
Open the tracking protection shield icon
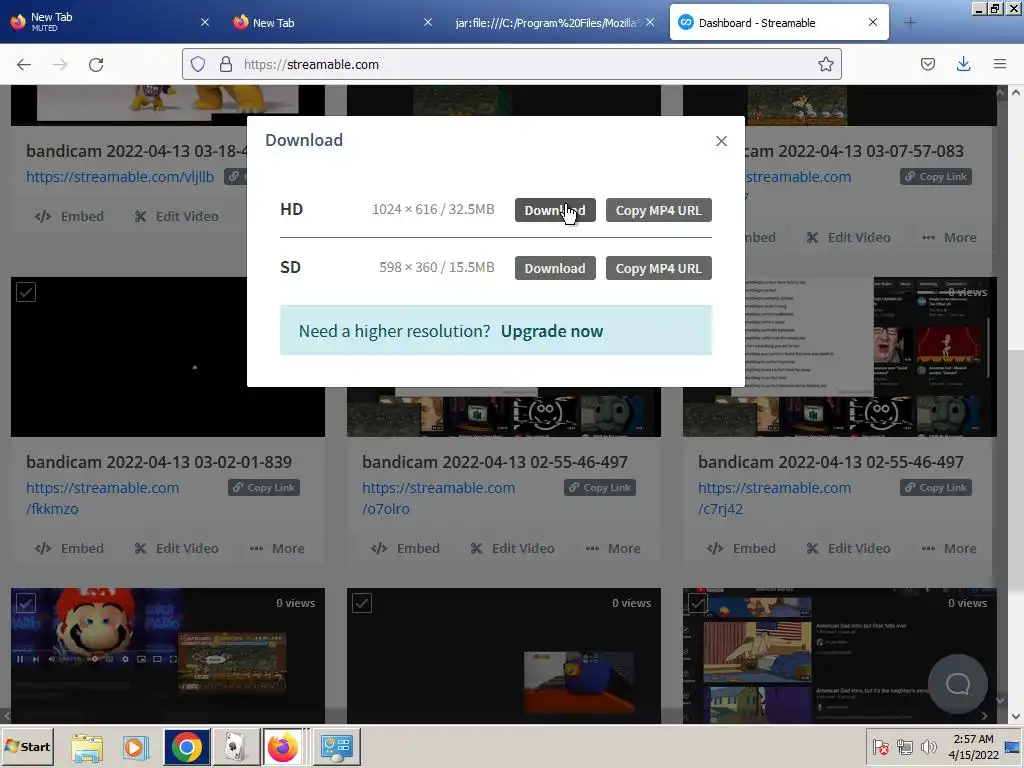coord(198,64)
